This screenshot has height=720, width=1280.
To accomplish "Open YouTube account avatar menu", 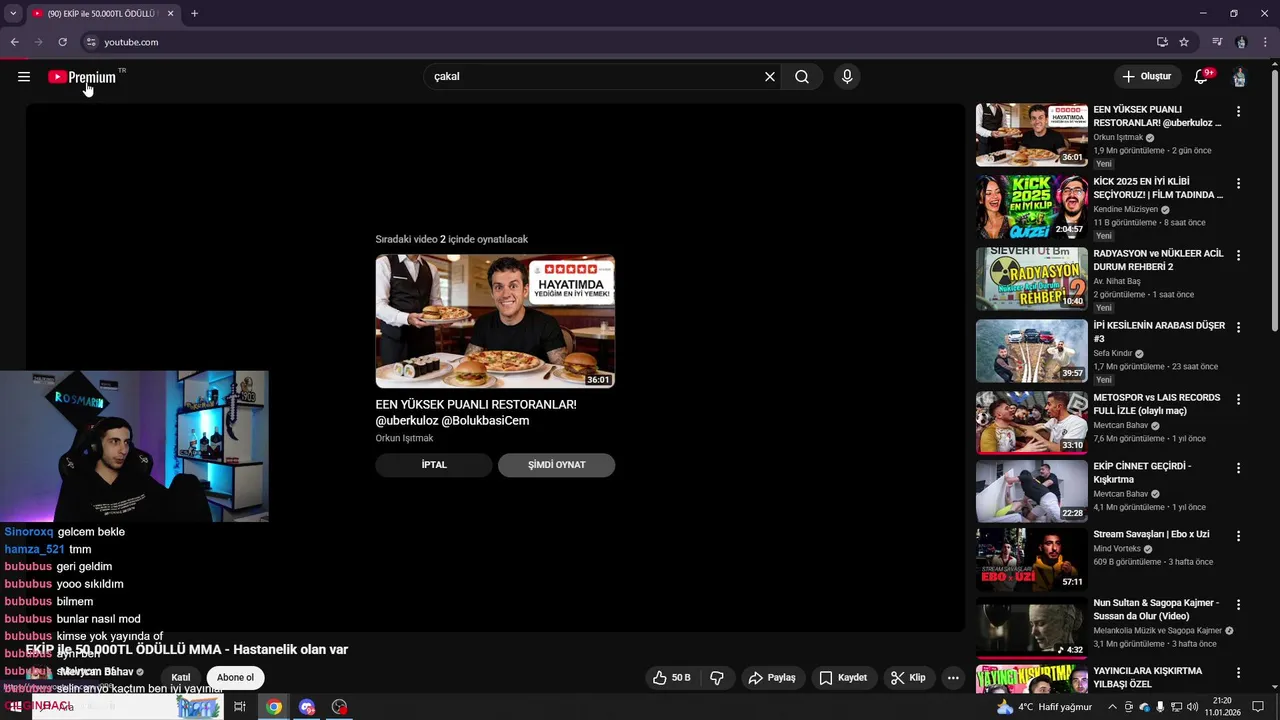I will [1240, 77].
